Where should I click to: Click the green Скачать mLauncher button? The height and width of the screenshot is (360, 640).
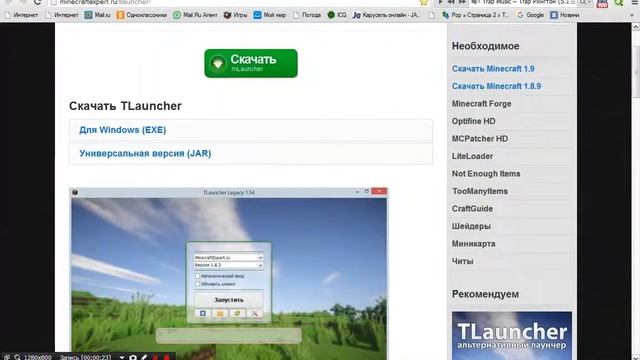click(x=251, y=63)
